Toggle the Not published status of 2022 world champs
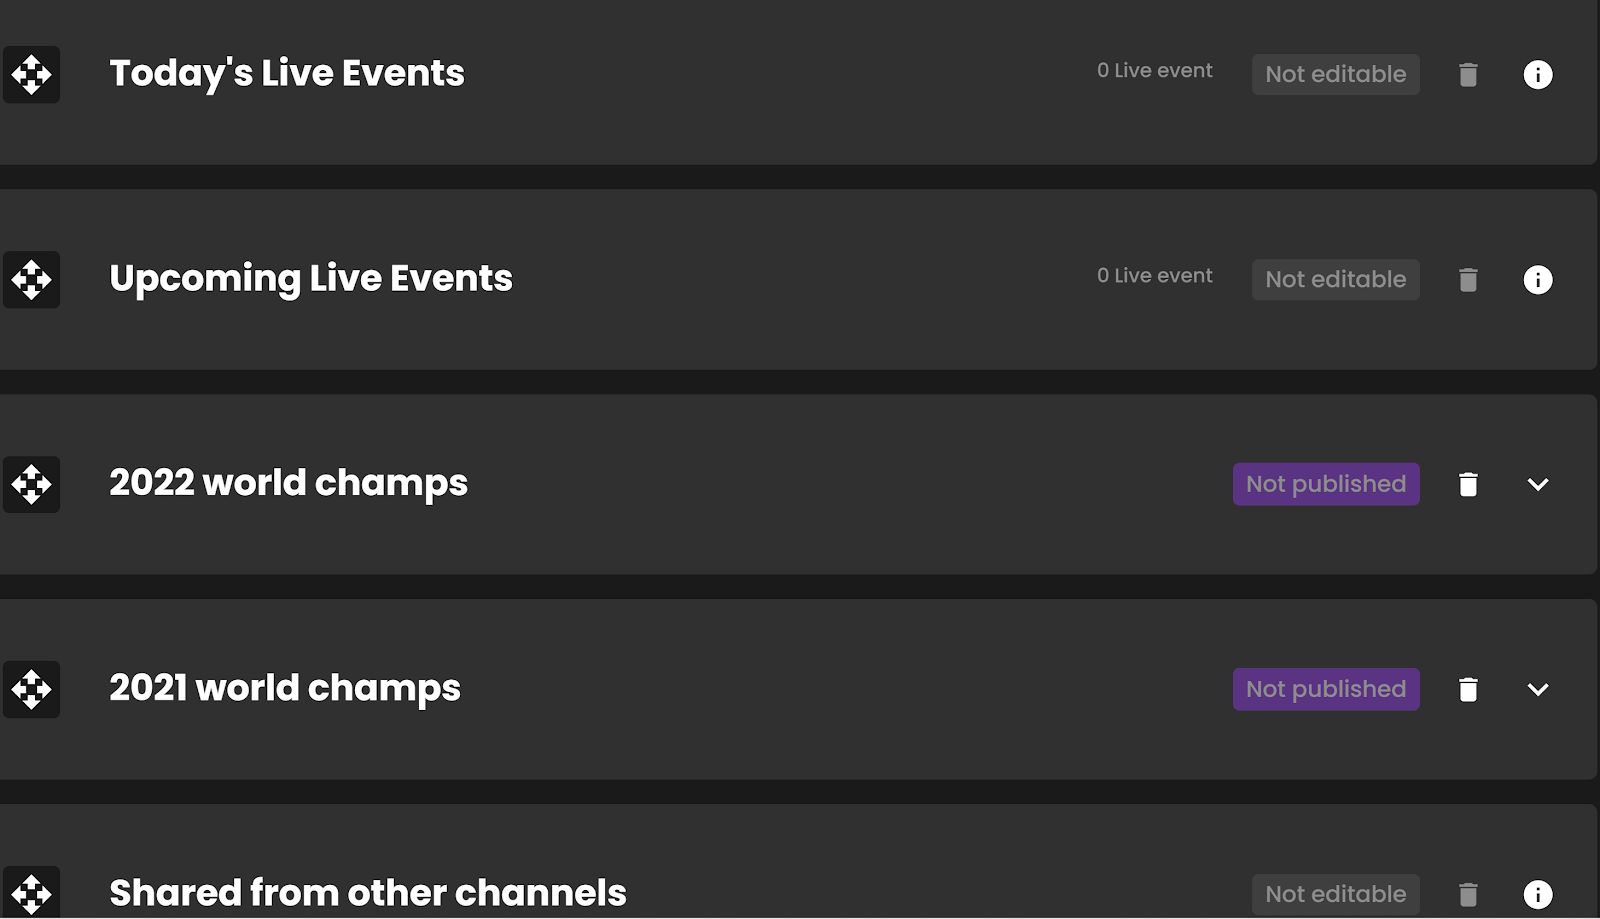Viewport: 1600px width, 919px height. [1326, 484]
